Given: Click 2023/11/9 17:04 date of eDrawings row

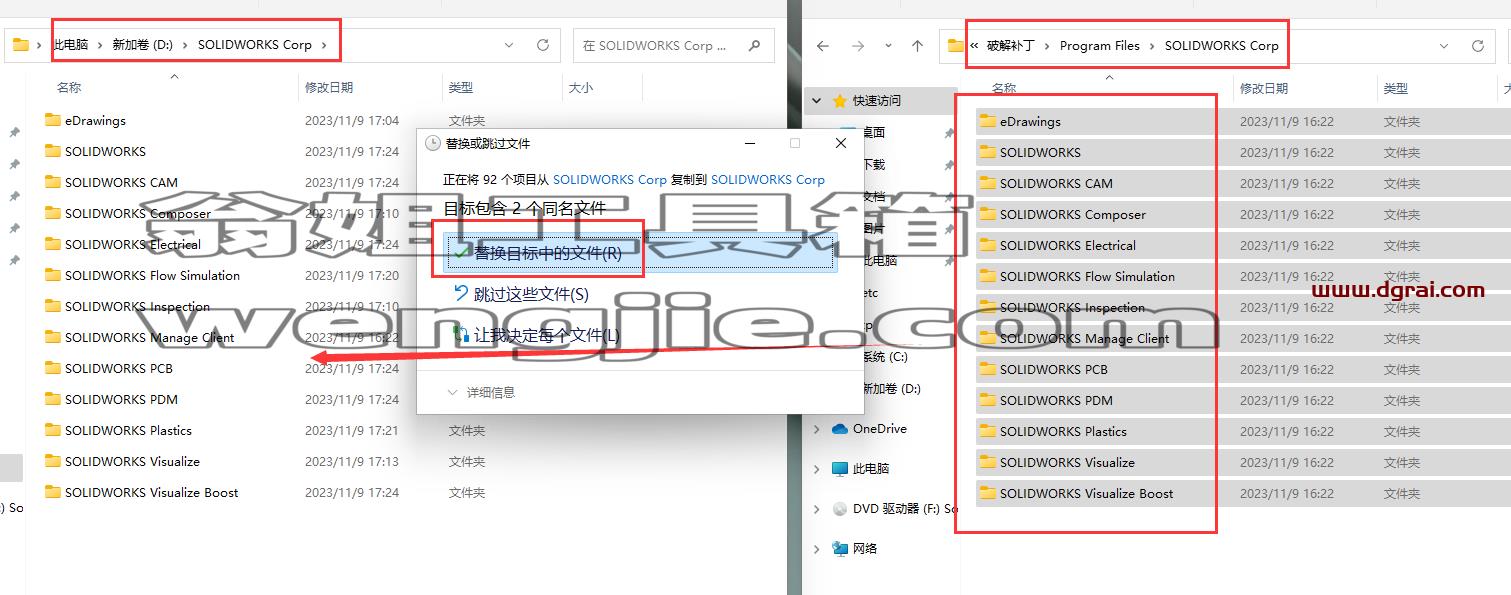Looking at the screenshot, I should point(352,120).
